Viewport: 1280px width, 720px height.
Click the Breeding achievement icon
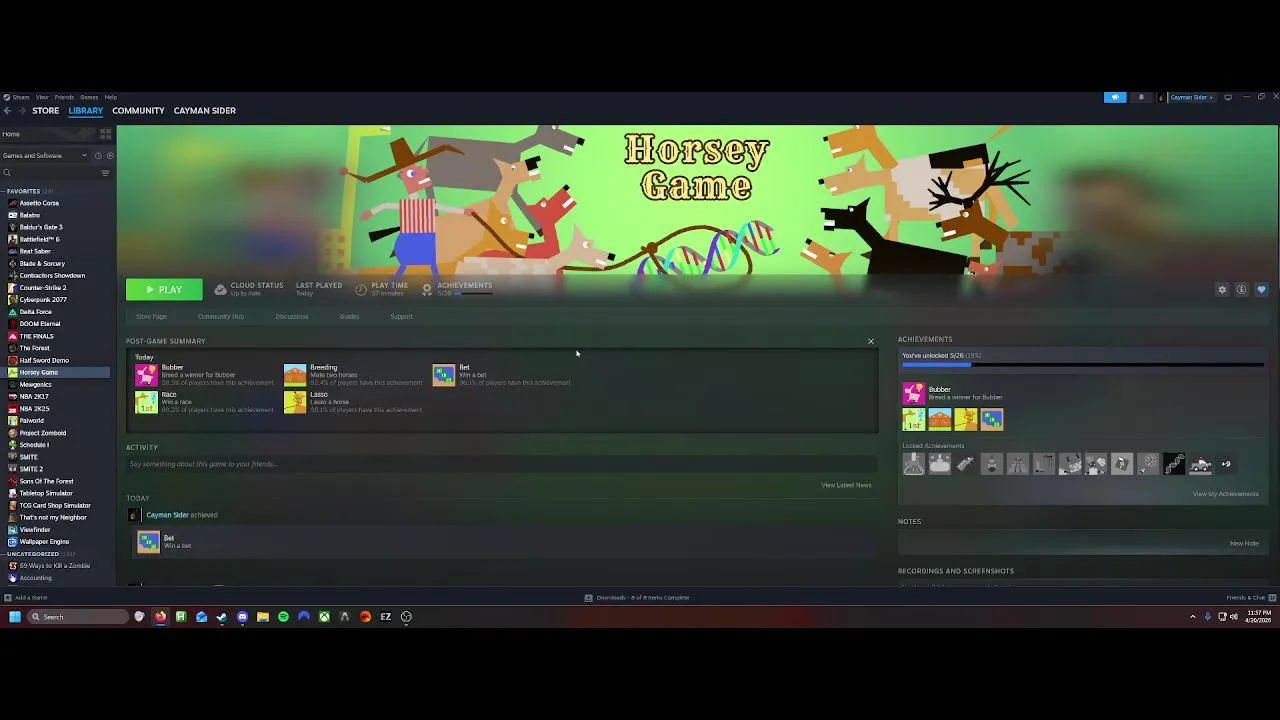295,375
